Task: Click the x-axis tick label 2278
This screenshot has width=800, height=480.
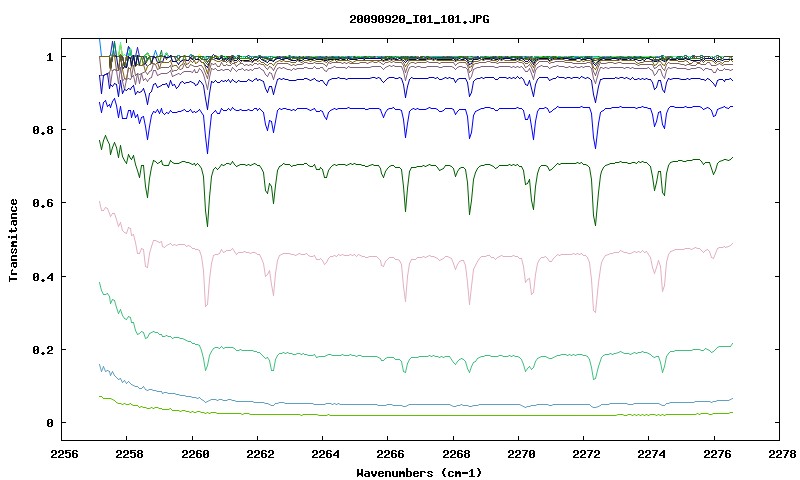Action: 782,454
